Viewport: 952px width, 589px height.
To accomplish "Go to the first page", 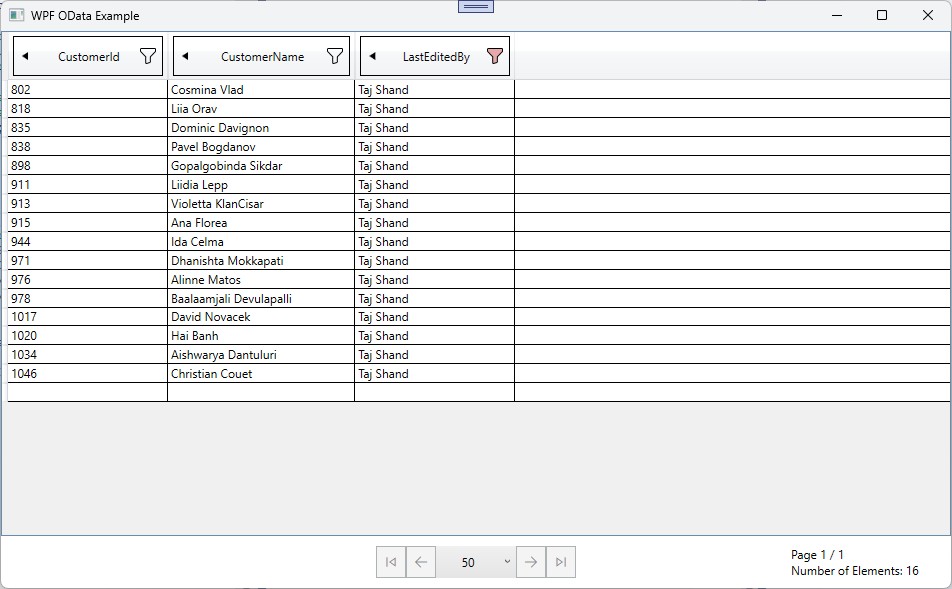I will [x=391, y=562].
